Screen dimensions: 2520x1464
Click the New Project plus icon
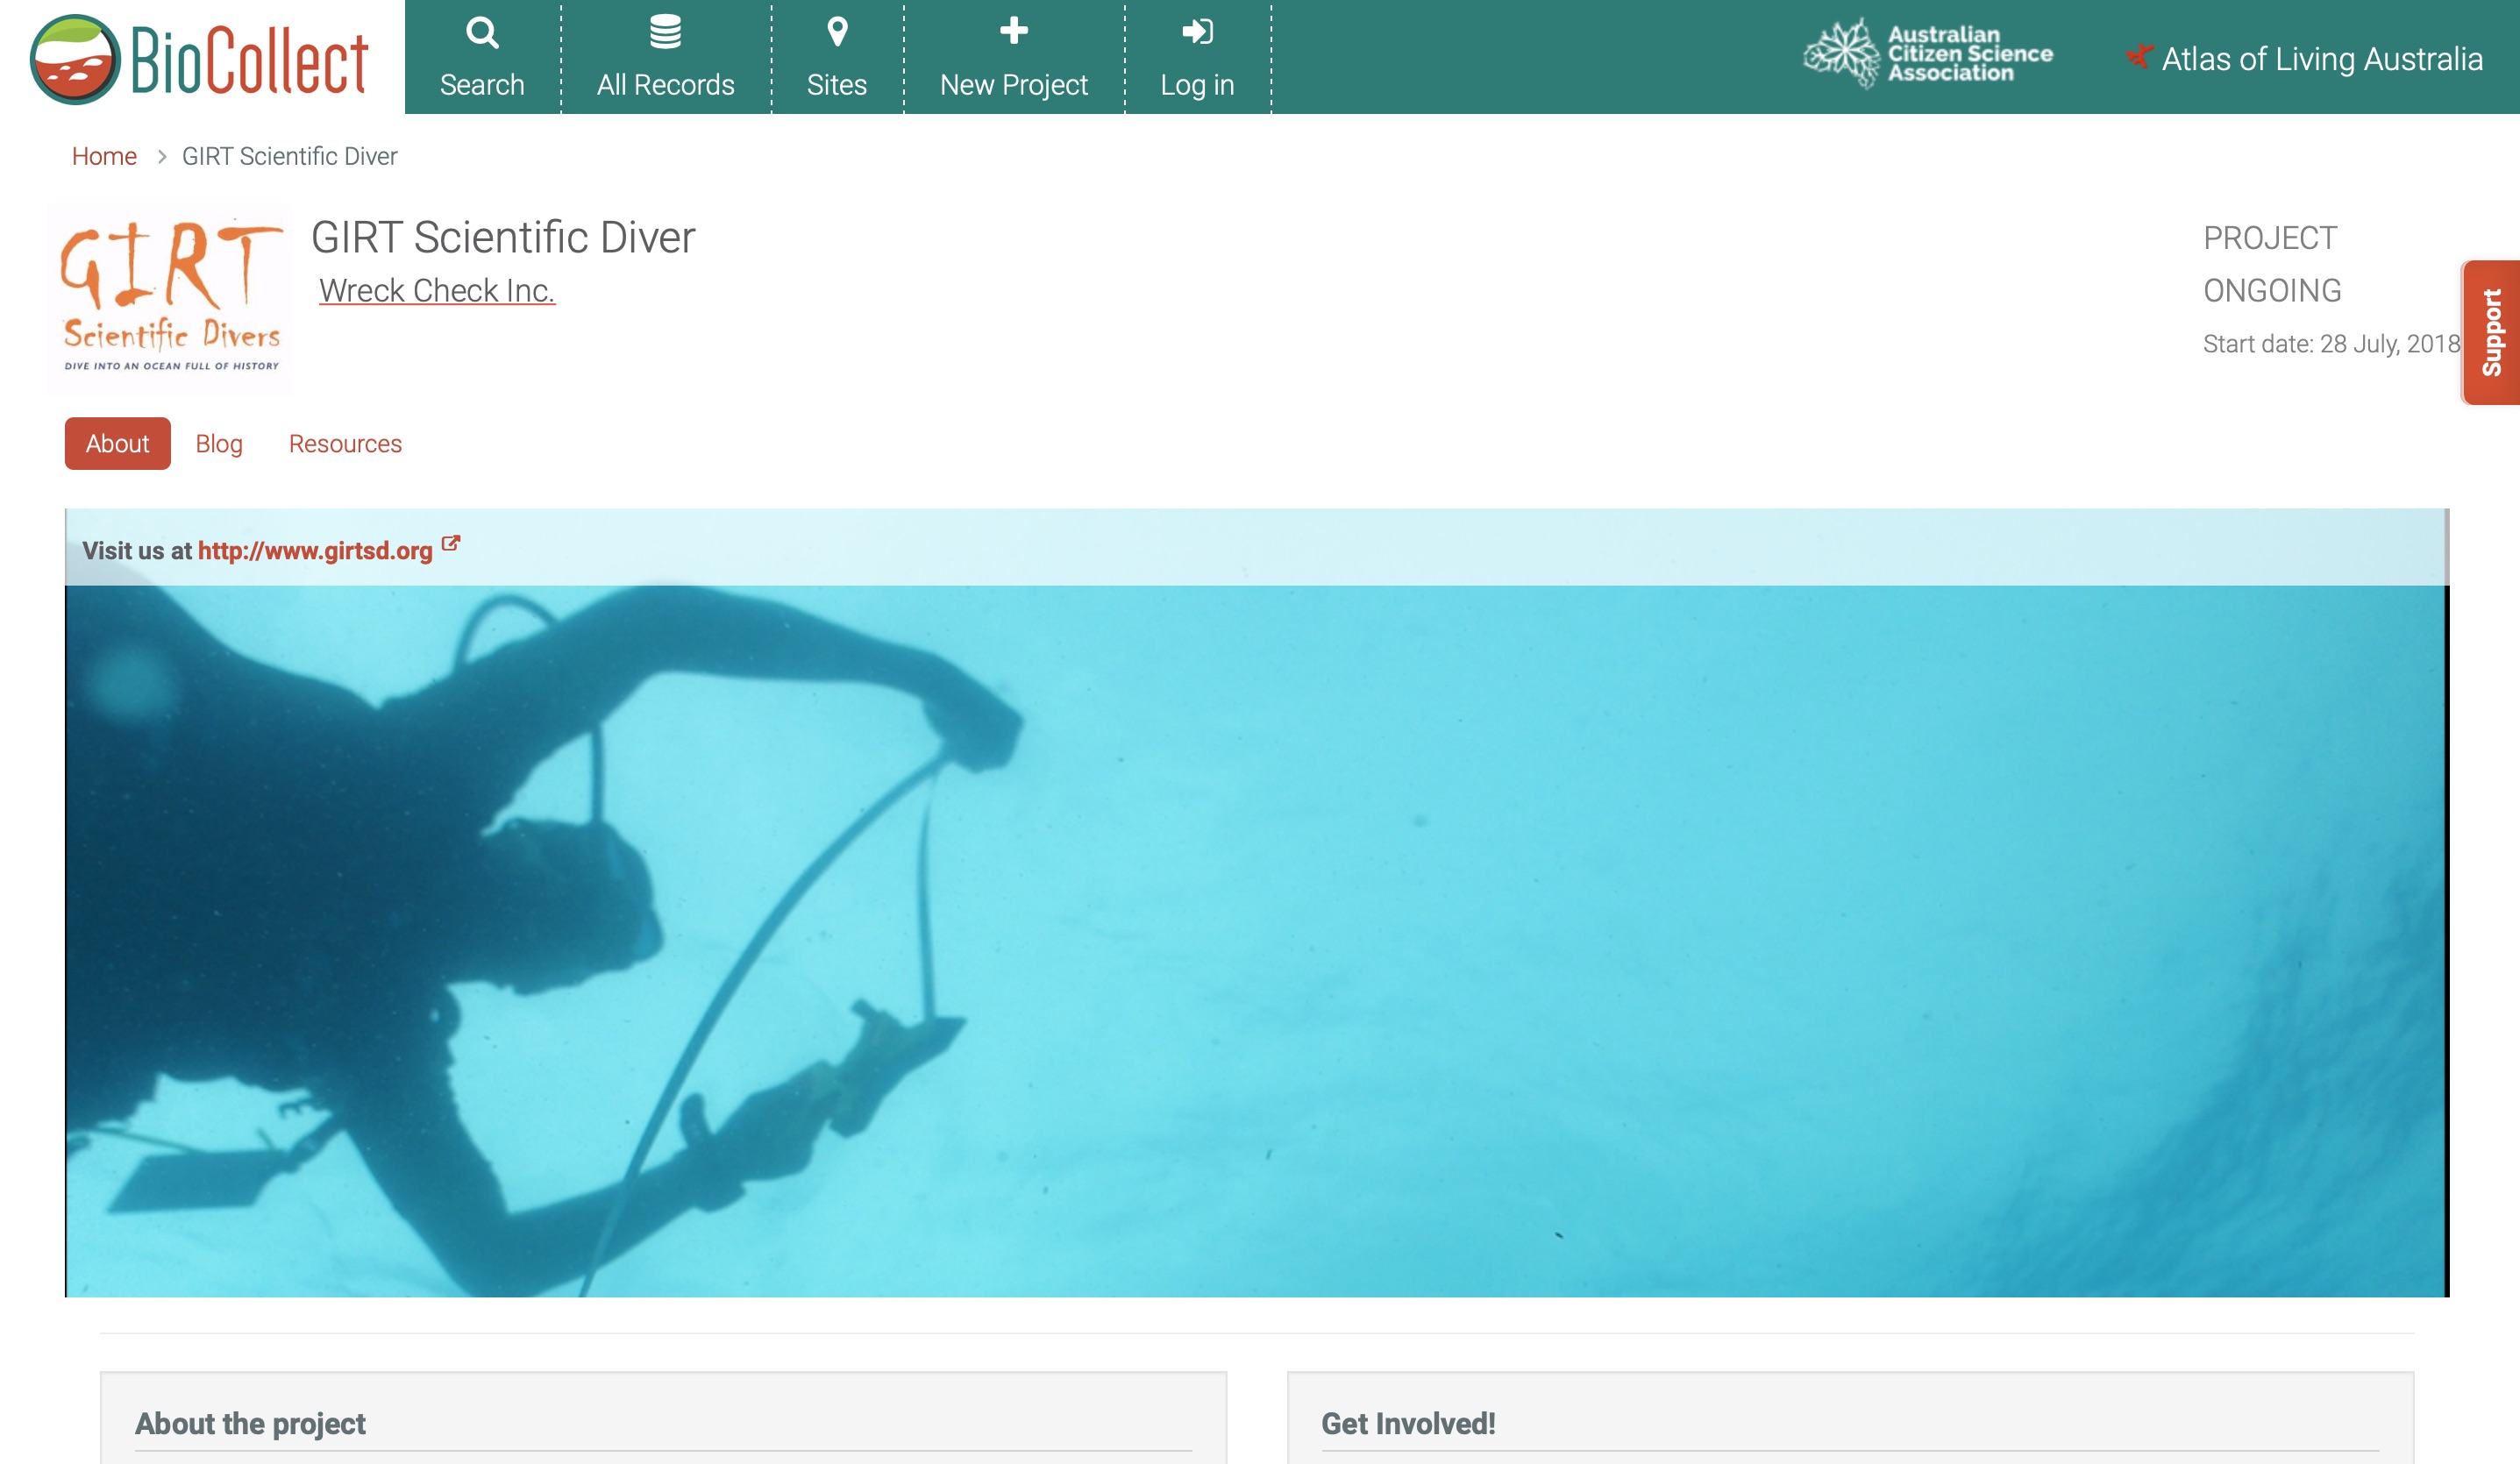coord(1013,31)
